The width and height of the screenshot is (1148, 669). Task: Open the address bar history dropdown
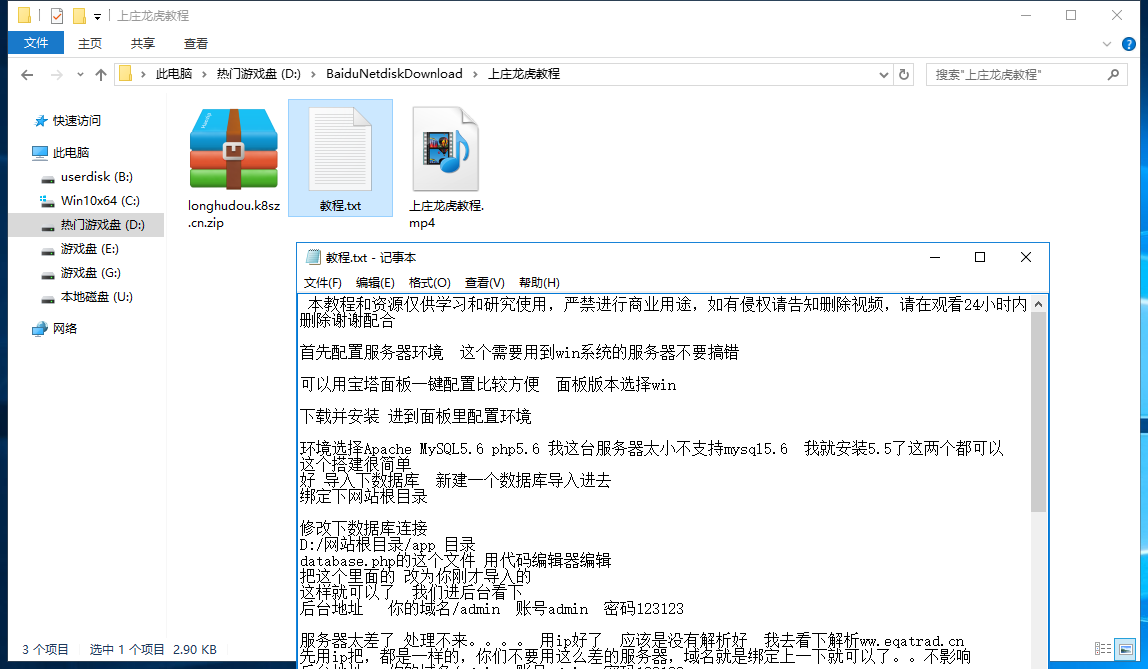(884, 74)
